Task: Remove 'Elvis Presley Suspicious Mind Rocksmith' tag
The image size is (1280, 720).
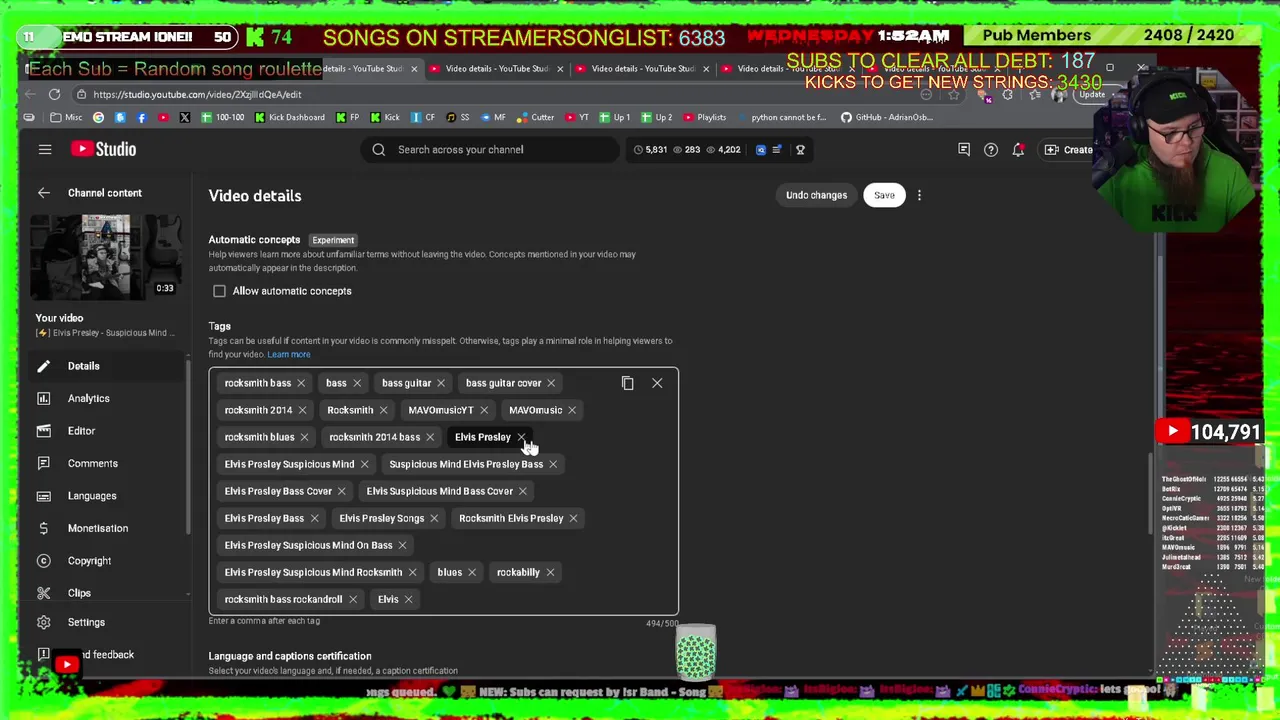Action: (412, 572)
